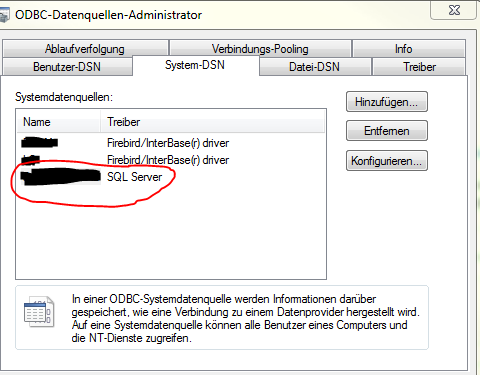480x375 pixels.
Task: Click the ODBC-Datenquellen-Administrator title text
Action: 109,15
